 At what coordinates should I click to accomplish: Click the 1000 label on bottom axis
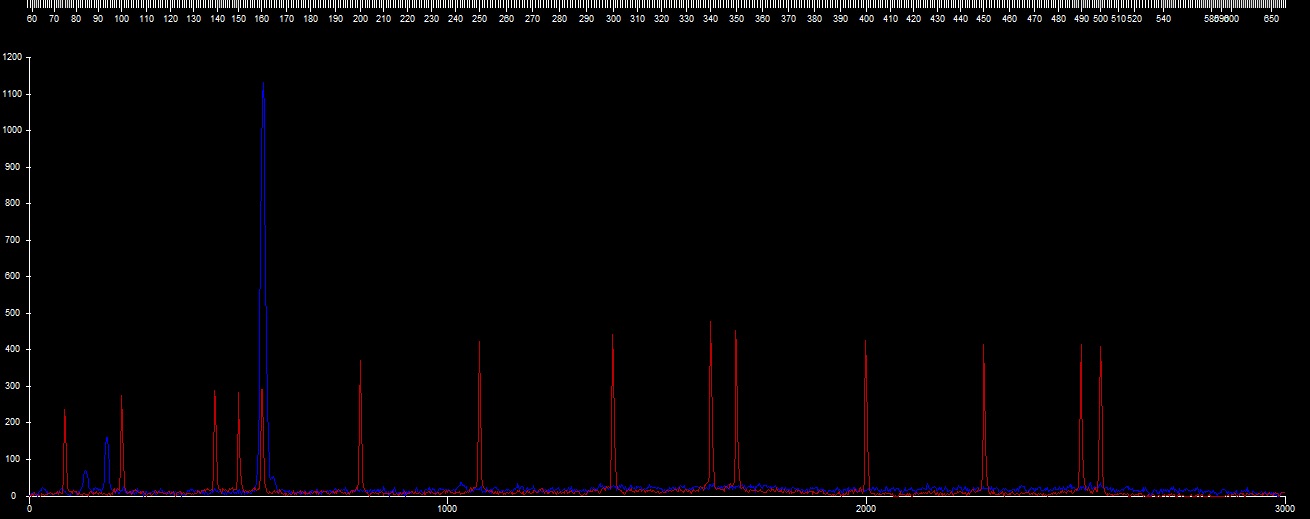click(447, 509)
